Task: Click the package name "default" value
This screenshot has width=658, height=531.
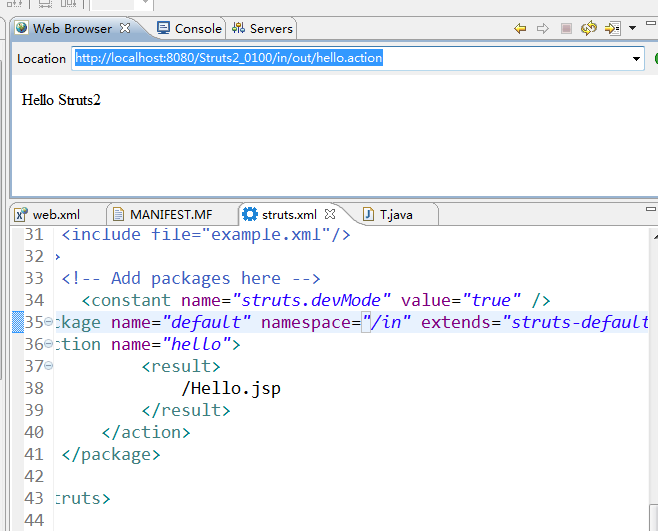Action: 206,322
